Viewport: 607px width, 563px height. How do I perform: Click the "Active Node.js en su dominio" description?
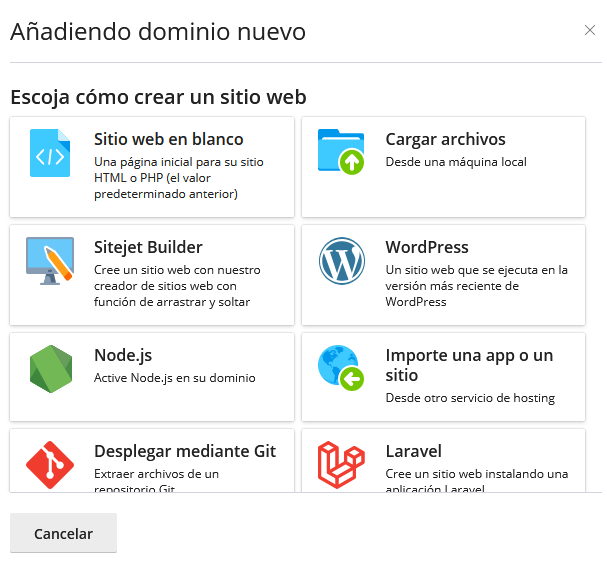(175, 378)
